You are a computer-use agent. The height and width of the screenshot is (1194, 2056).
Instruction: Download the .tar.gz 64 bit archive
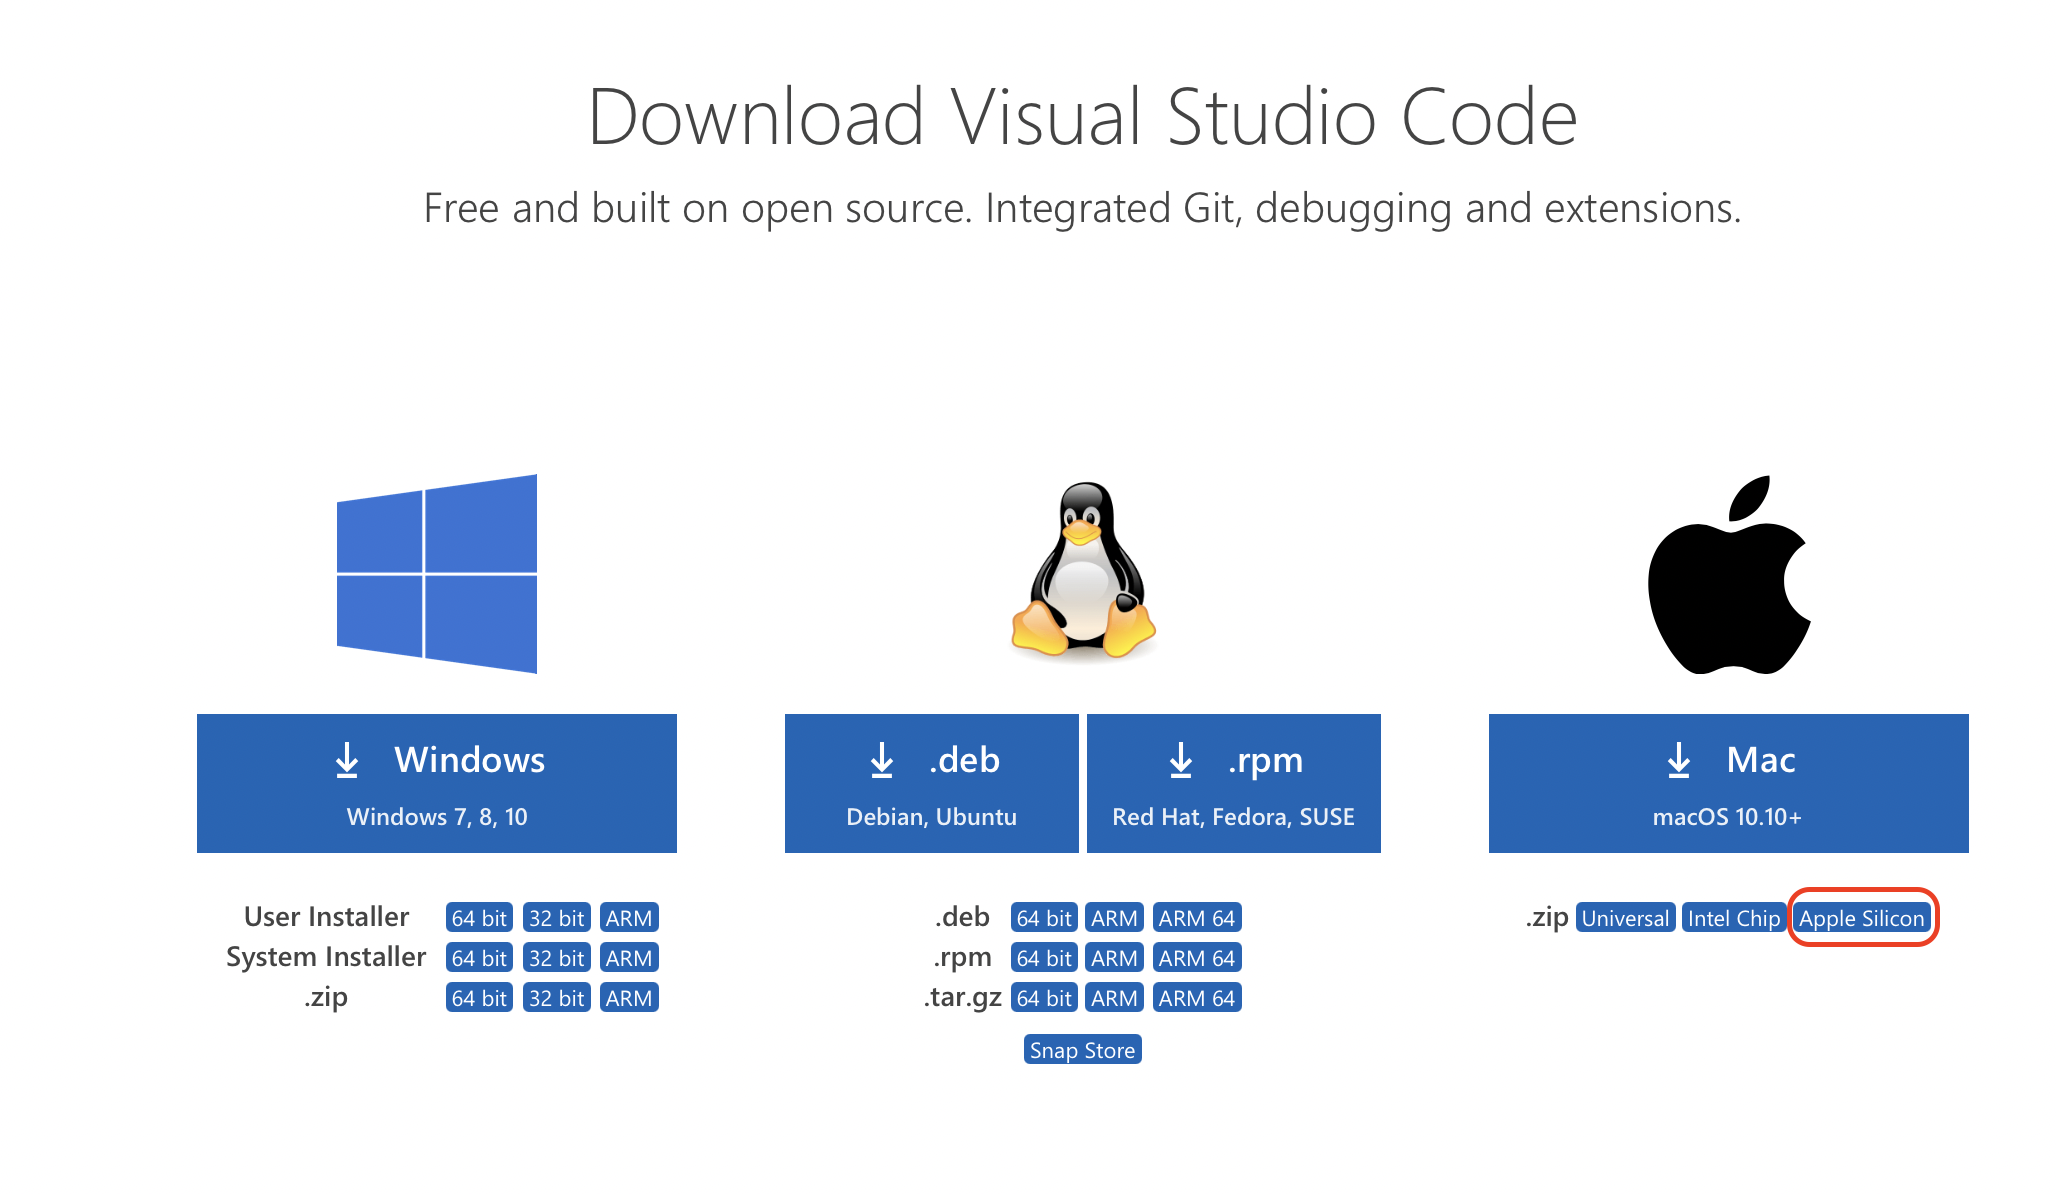click(x=1044, y=998)
